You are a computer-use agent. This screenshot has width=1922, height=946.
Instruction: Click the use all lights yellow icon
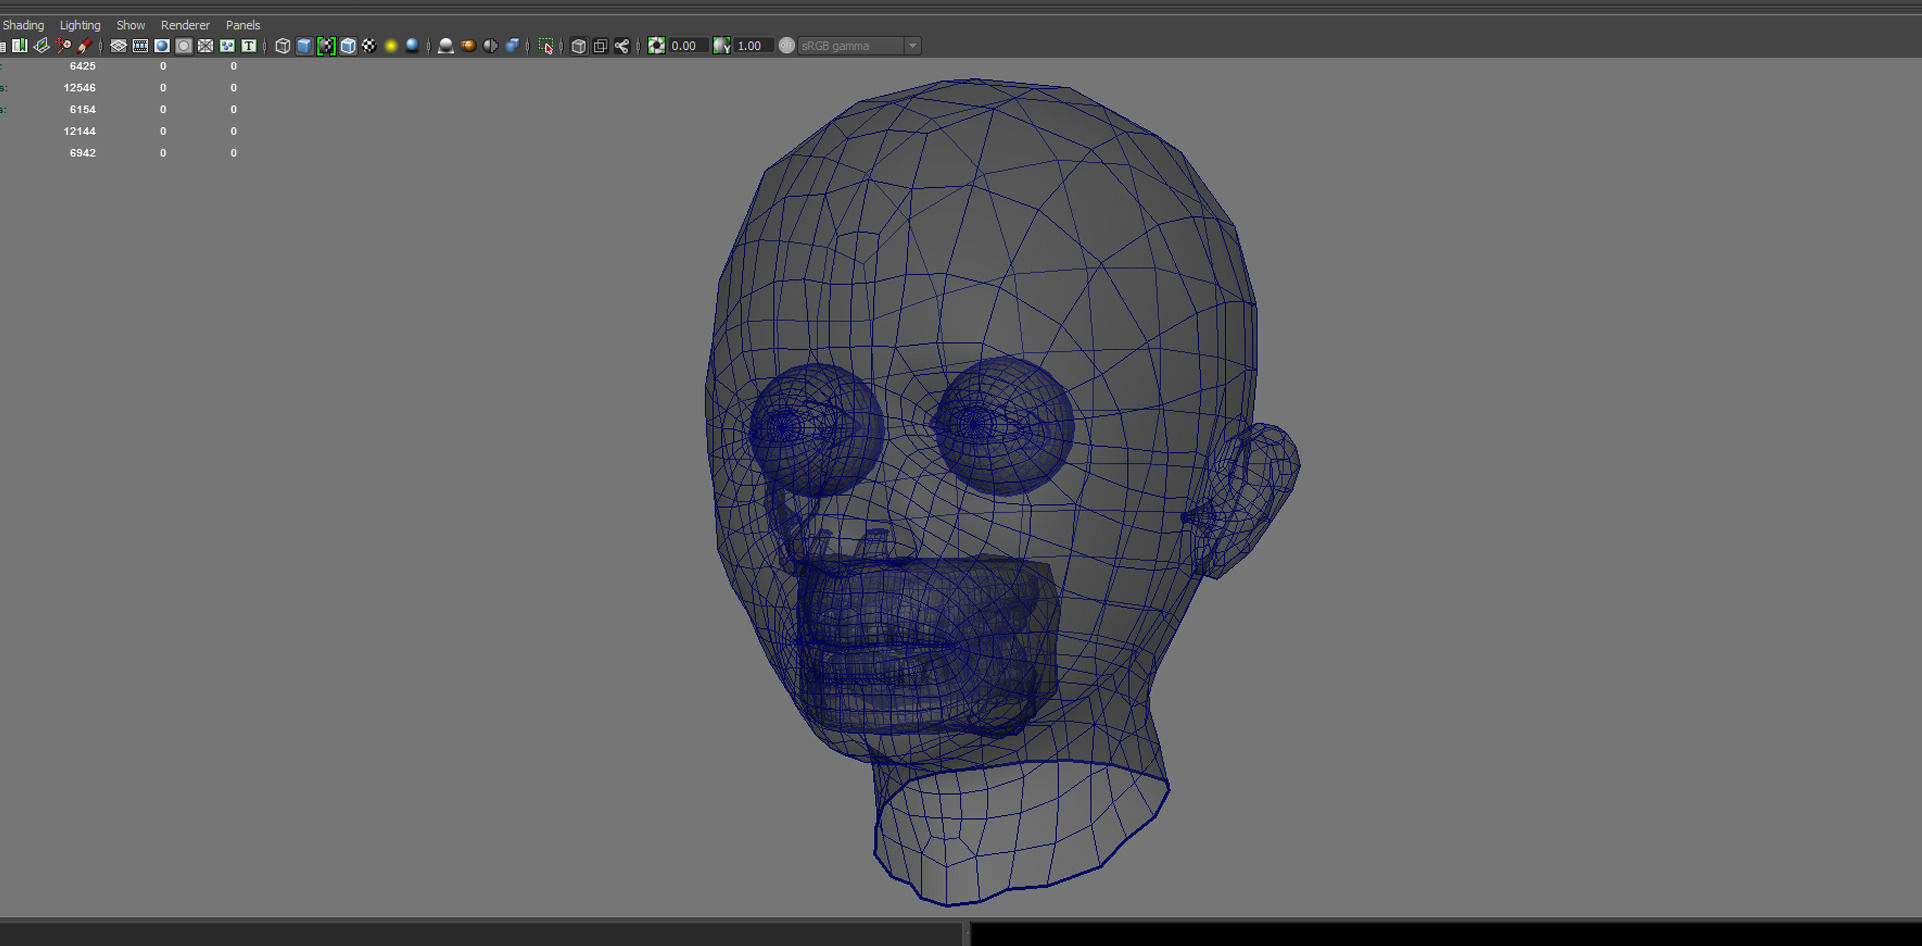[x=391, y=46]
